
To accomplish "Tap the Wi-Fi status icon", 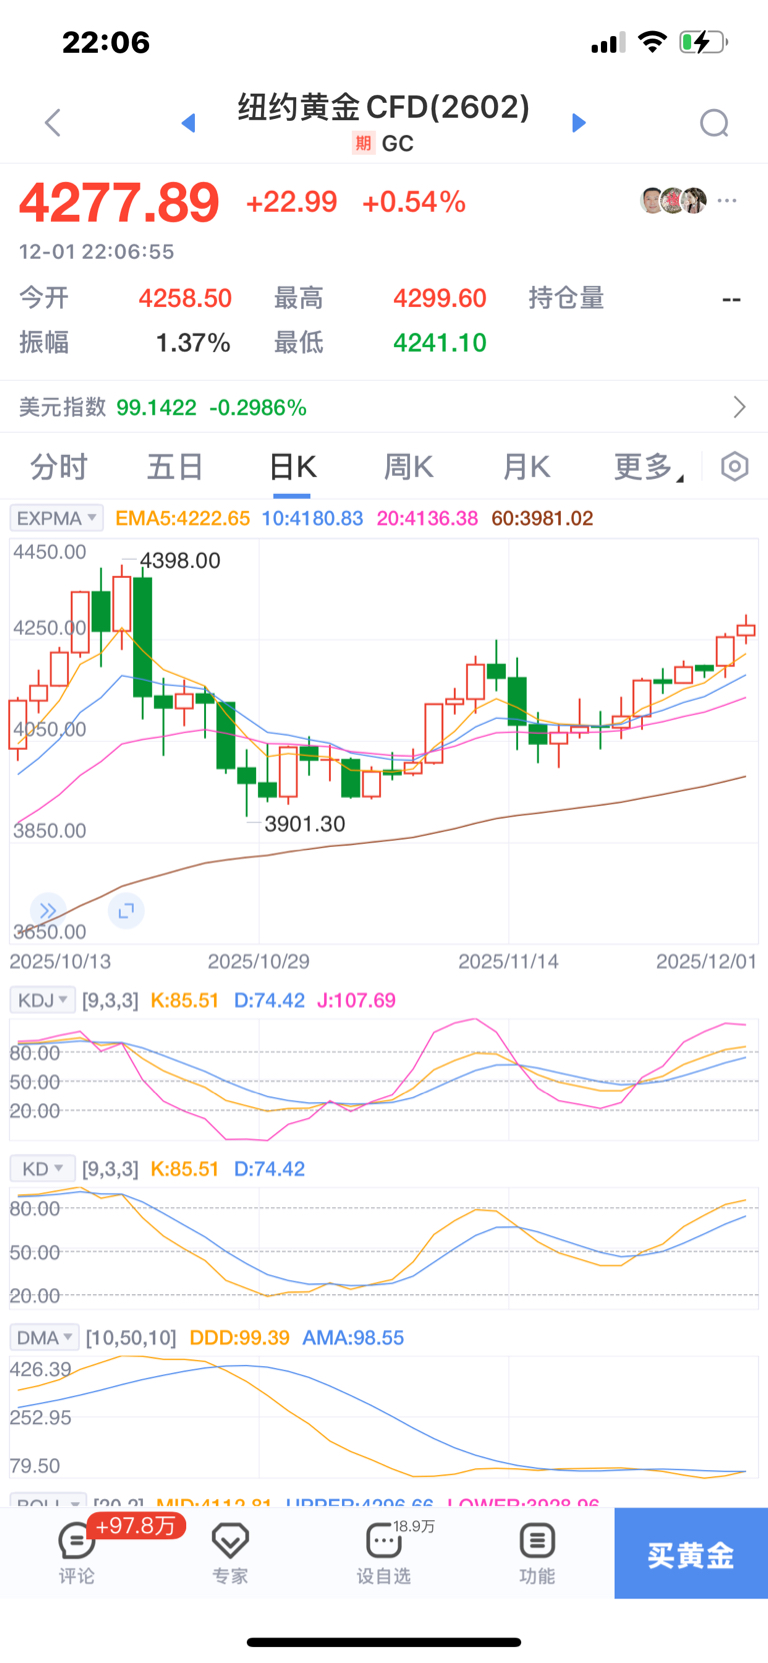I will click(653, 42).
